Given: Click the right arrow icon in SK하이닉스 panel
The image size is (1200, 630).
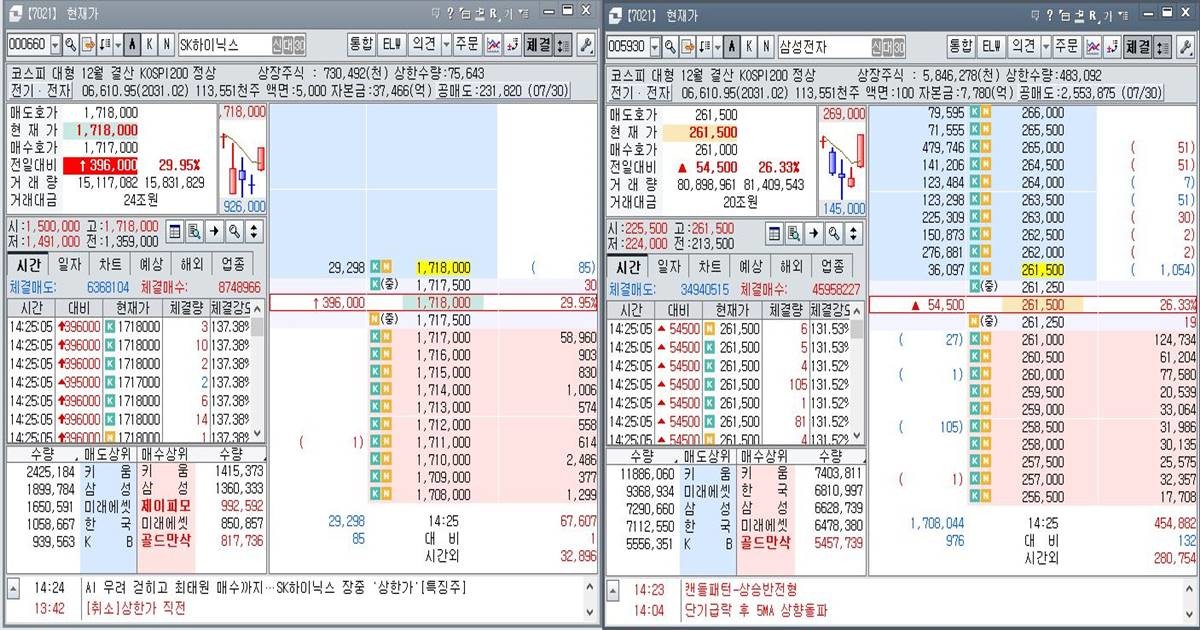Looking at the screenshot, I should pos(214,232).
